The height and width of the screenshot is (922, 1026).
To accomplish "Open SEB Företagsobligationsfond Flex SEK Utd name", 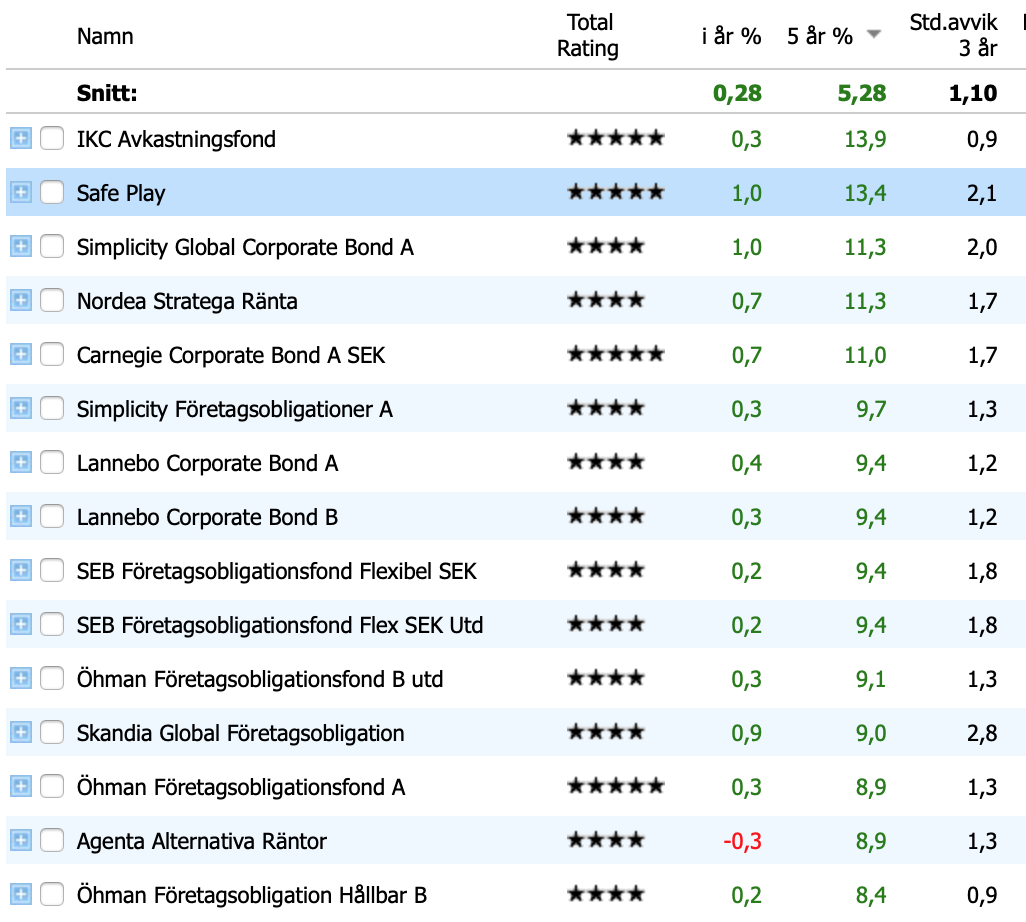I will click(x=280, y=626).
